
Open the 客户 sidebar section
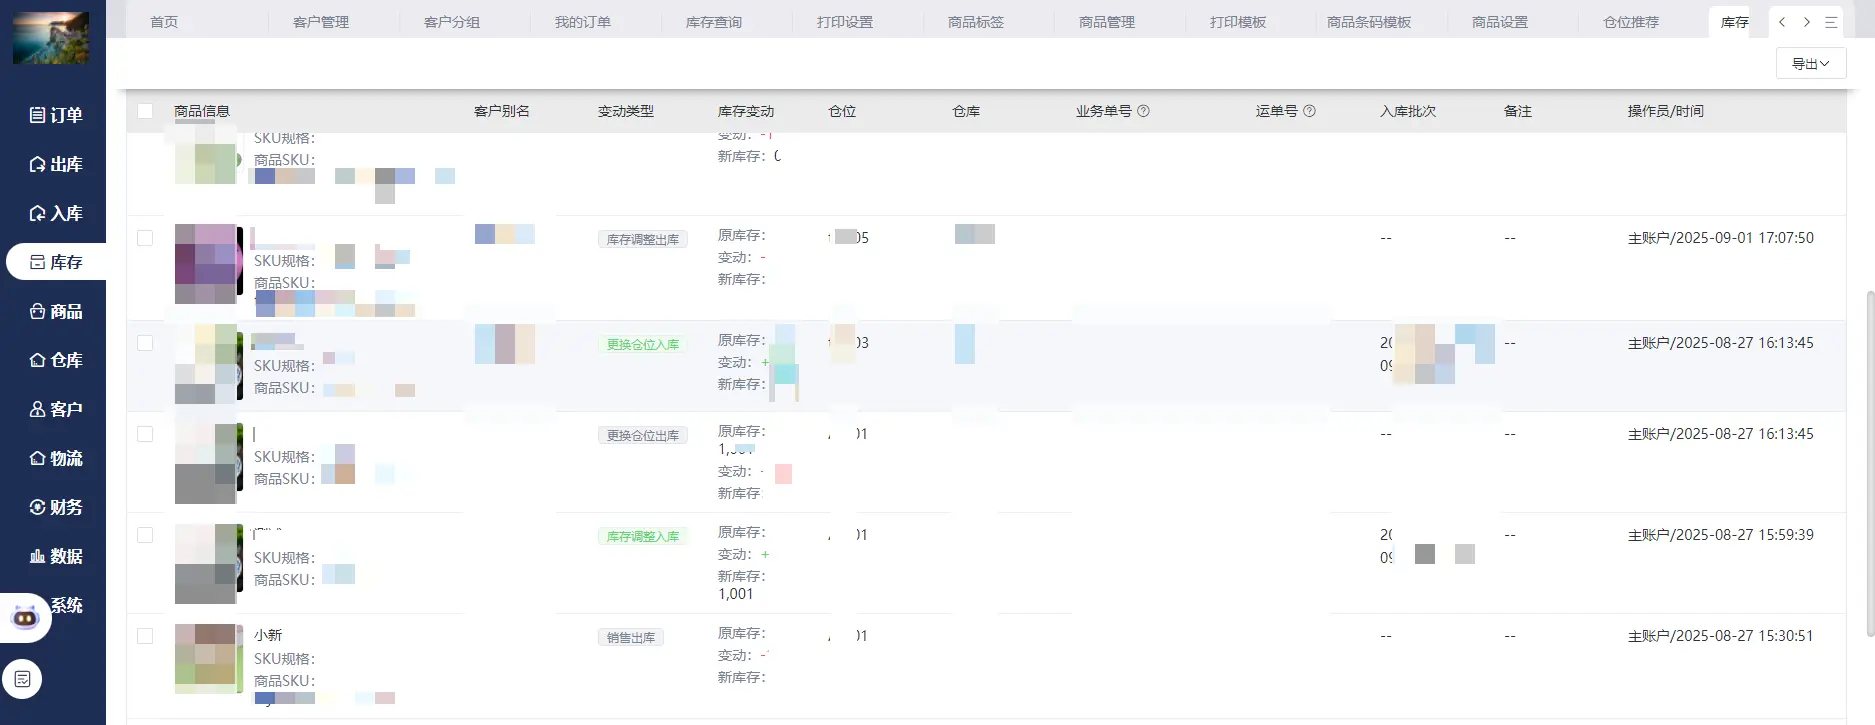click(x=56, y=409)
